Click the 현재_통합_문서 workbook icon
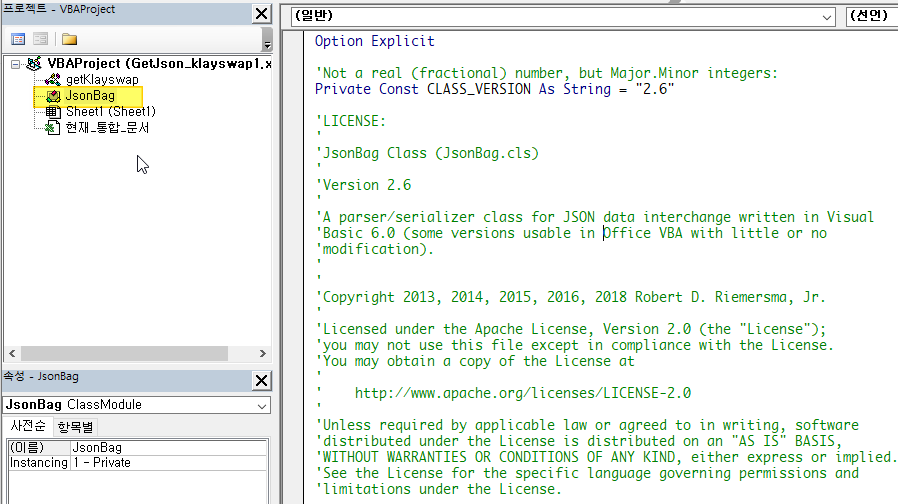 point(53,128)
